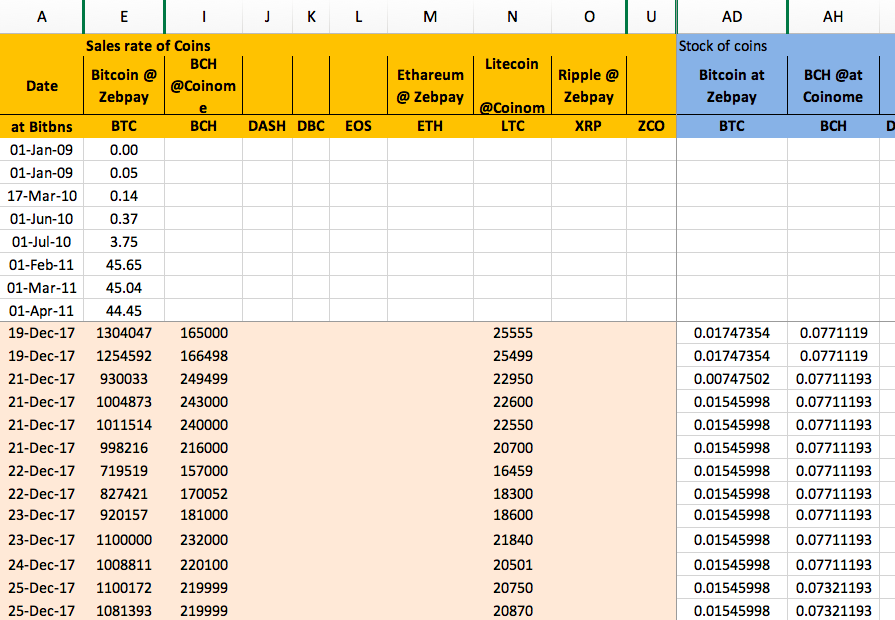Select the LTC rate 16459
The image size is (895, 620).
click(x=513, y=470)
